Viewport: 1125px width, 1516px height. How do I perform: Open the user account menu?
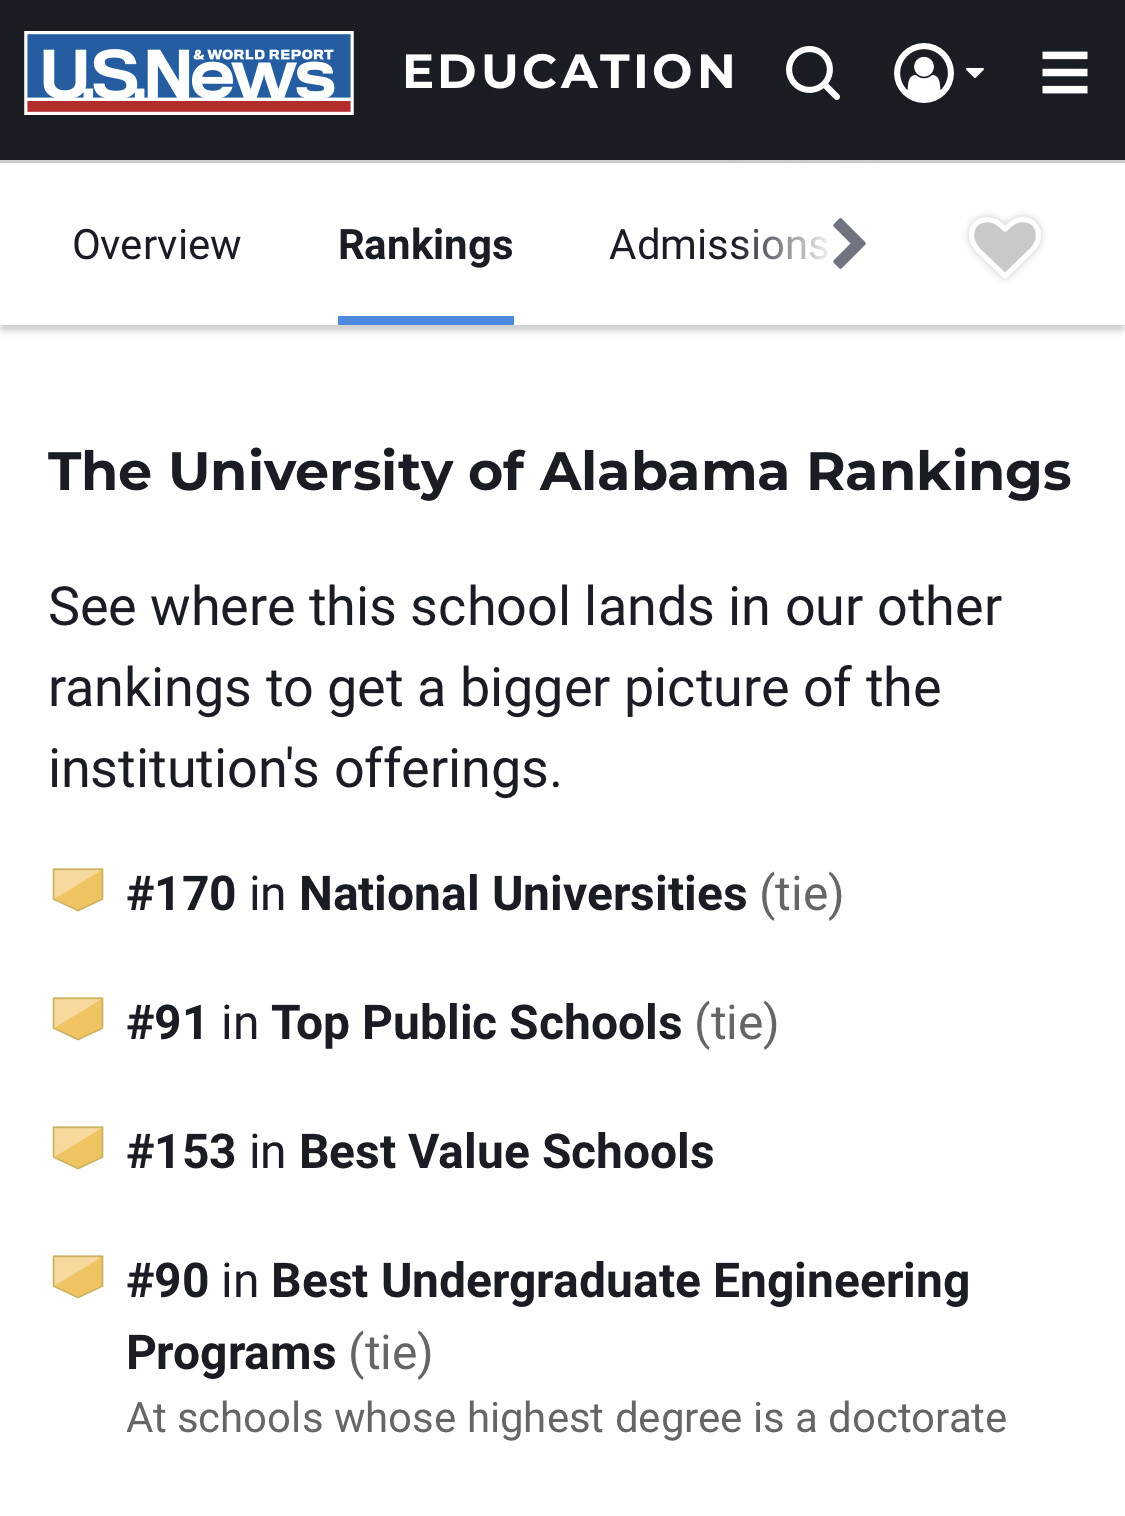click(x=937, y=73)
